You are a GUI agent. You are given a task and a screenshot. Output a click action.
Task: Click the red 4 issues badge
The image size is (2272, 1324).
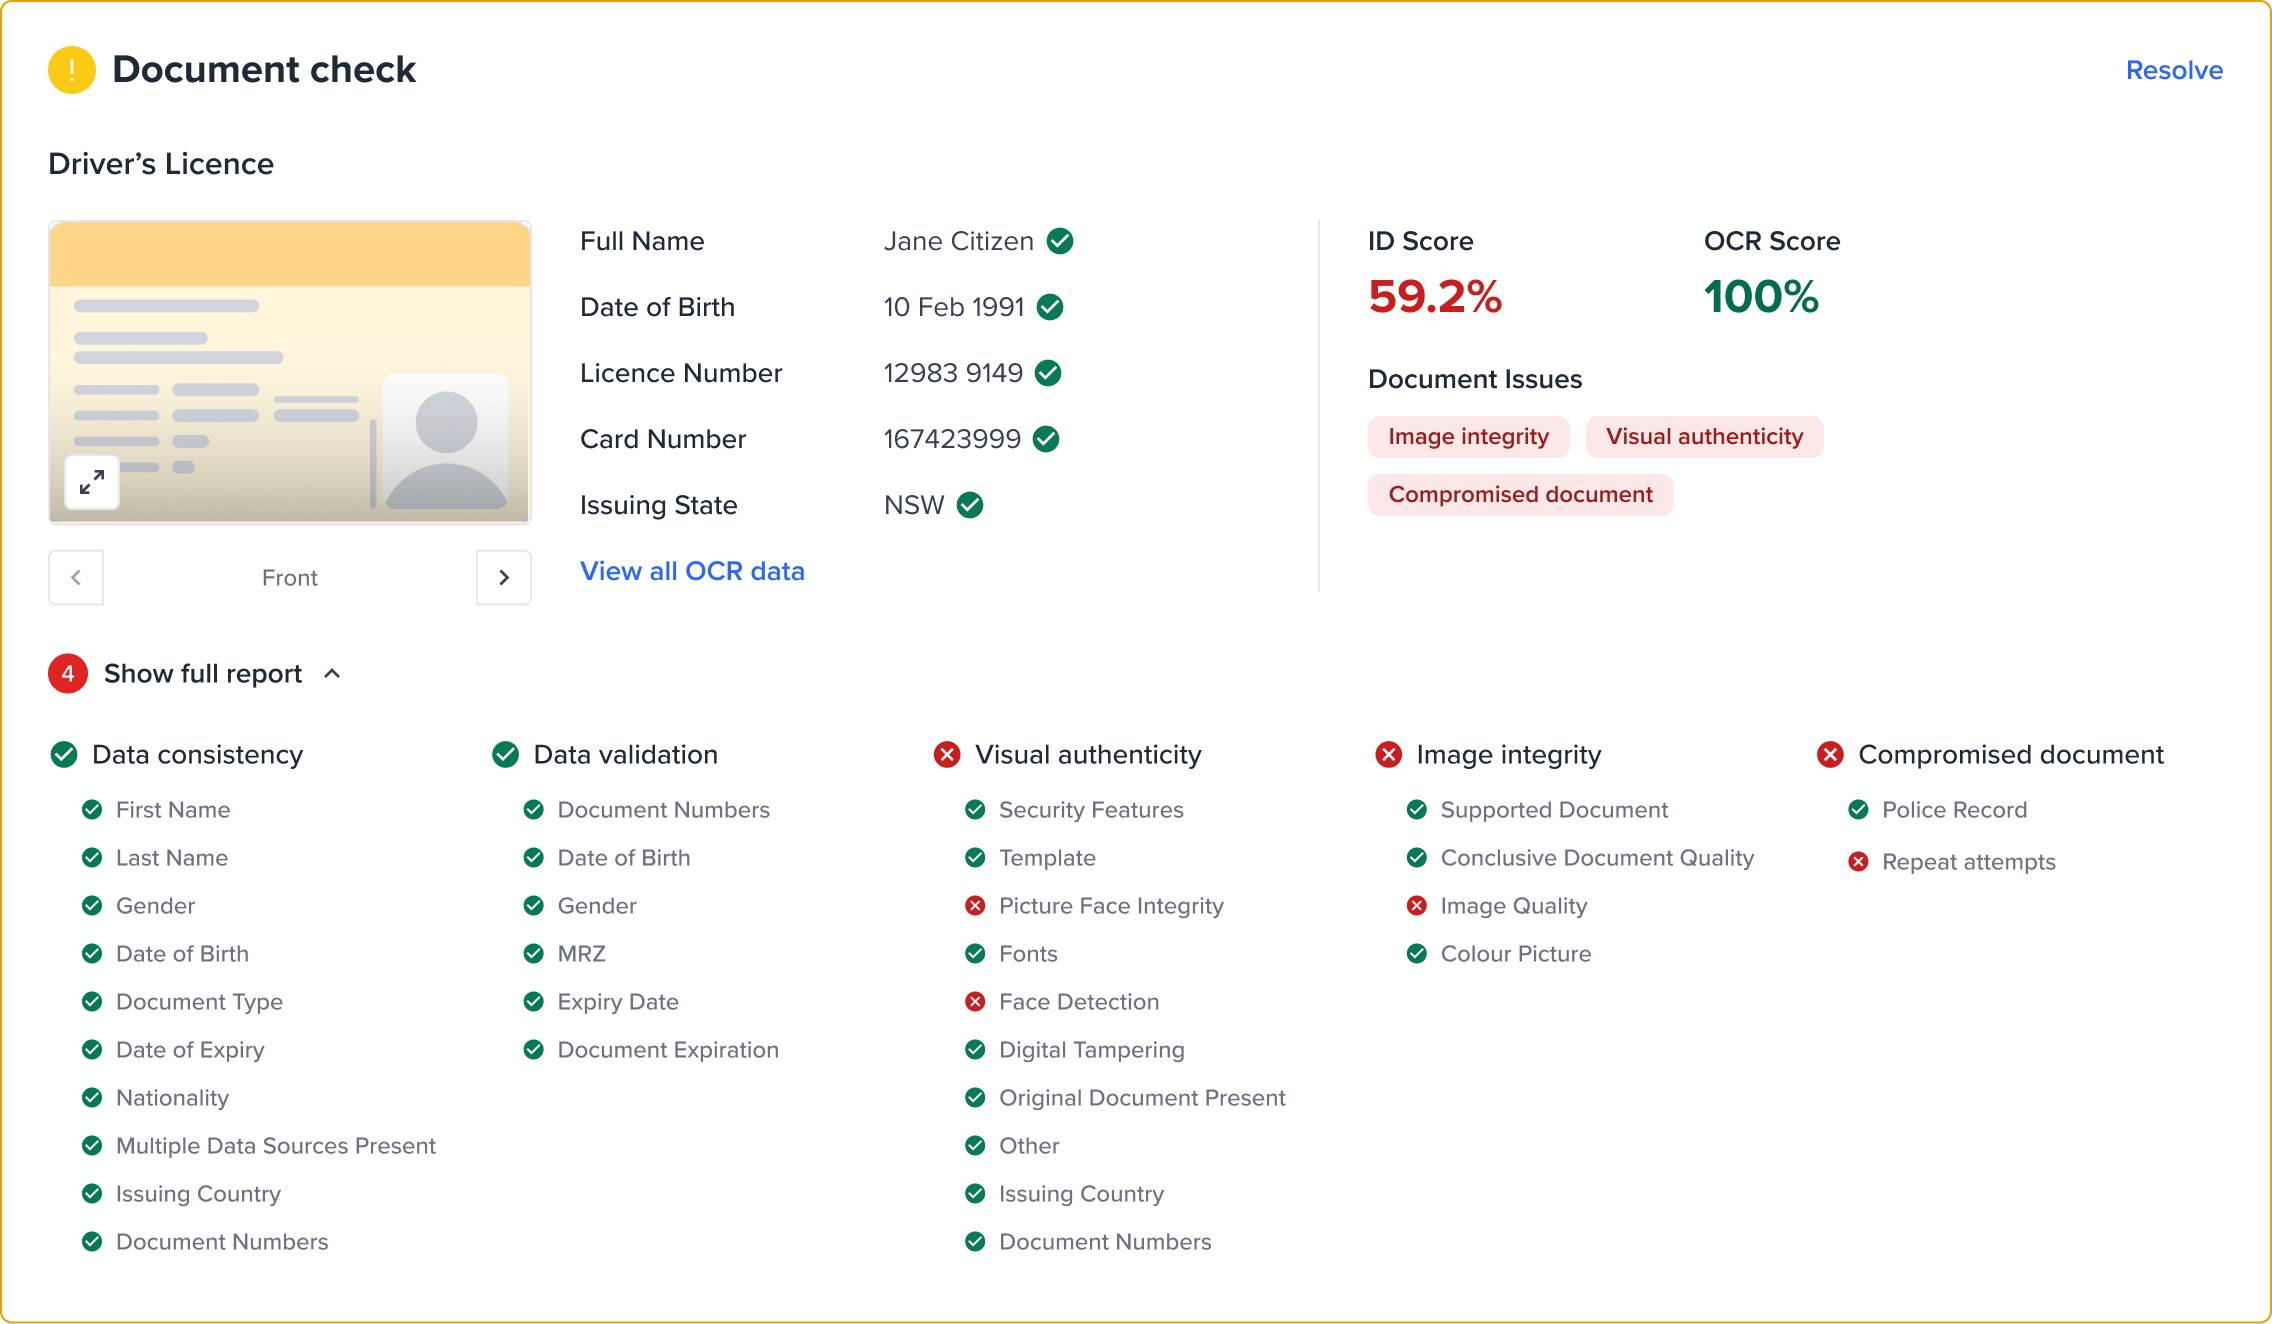pyautogui.click(x=68, y=674)
